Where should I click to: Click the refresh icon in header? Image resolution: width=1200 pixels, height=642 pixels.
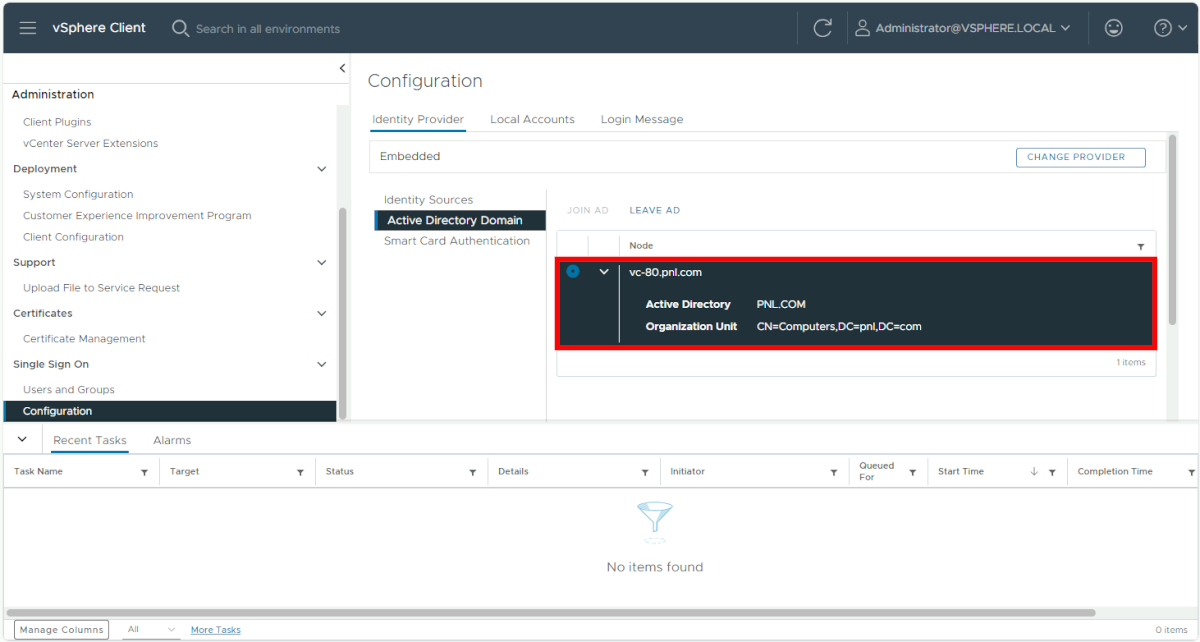pyautogui.click(x=823, y=28)
